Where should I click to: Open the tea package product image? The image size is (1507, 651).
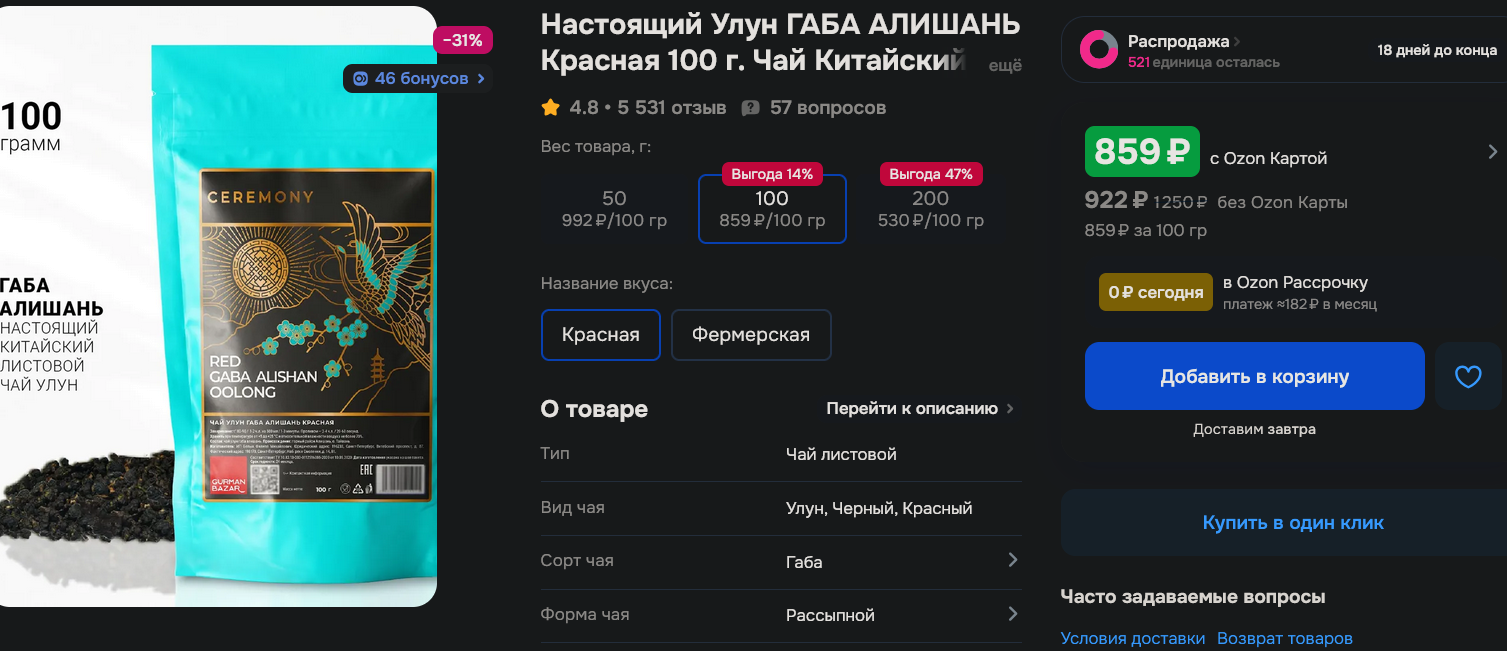pos(218,306)
